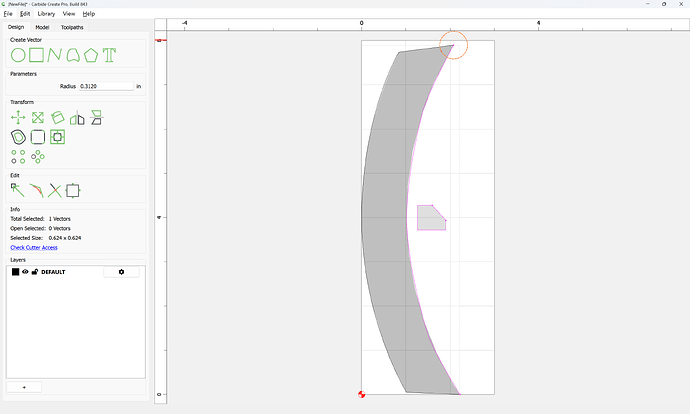Activate the Rotate transform tool
Screen dimensions: 690x414
tap(57, 117)
